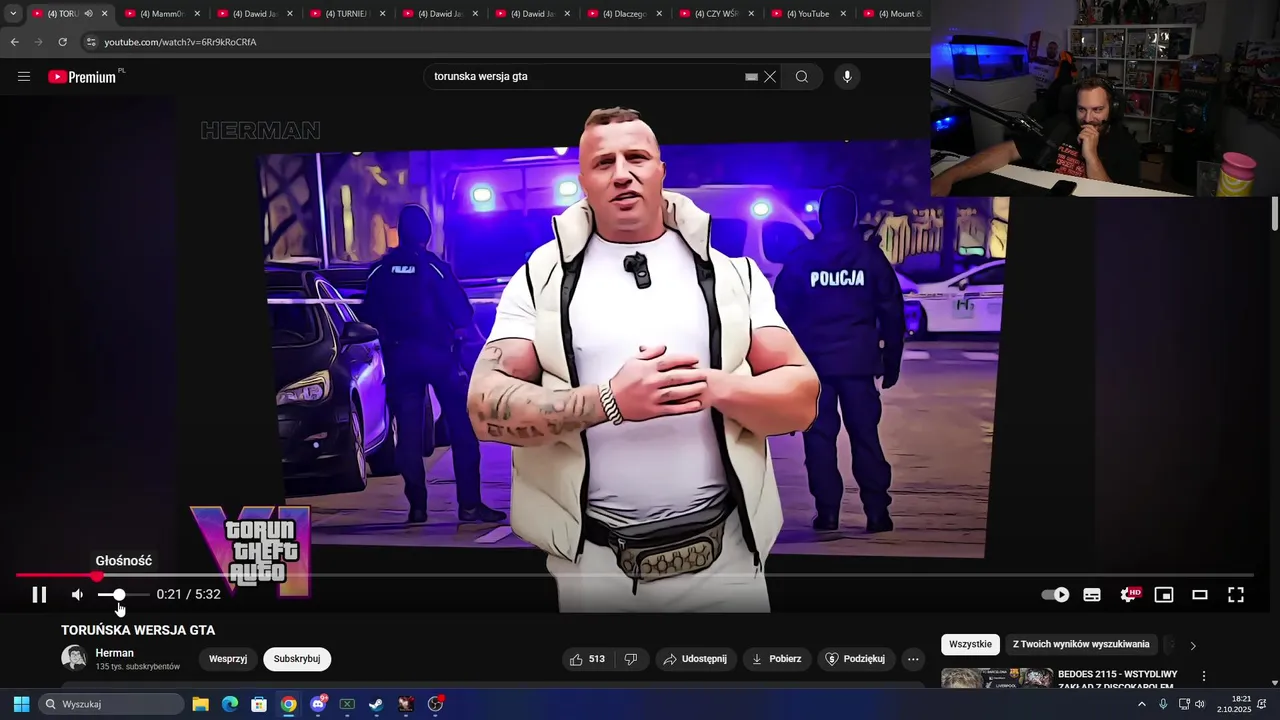This screenshot has height=720, width=1280.
Task: Click the Wesprzyj join button
Action: 228,659
